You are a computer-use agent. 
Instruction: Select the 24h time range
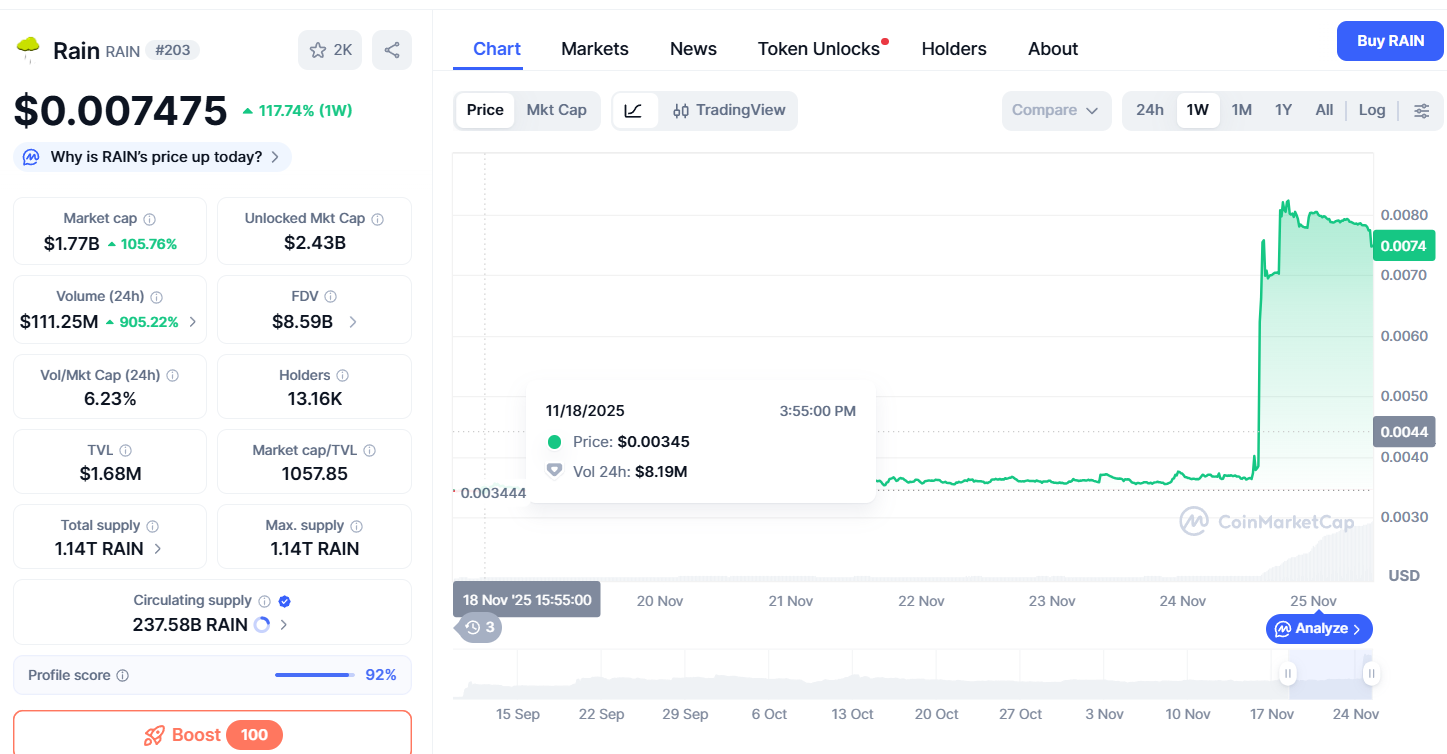(x=1150, y=110)
